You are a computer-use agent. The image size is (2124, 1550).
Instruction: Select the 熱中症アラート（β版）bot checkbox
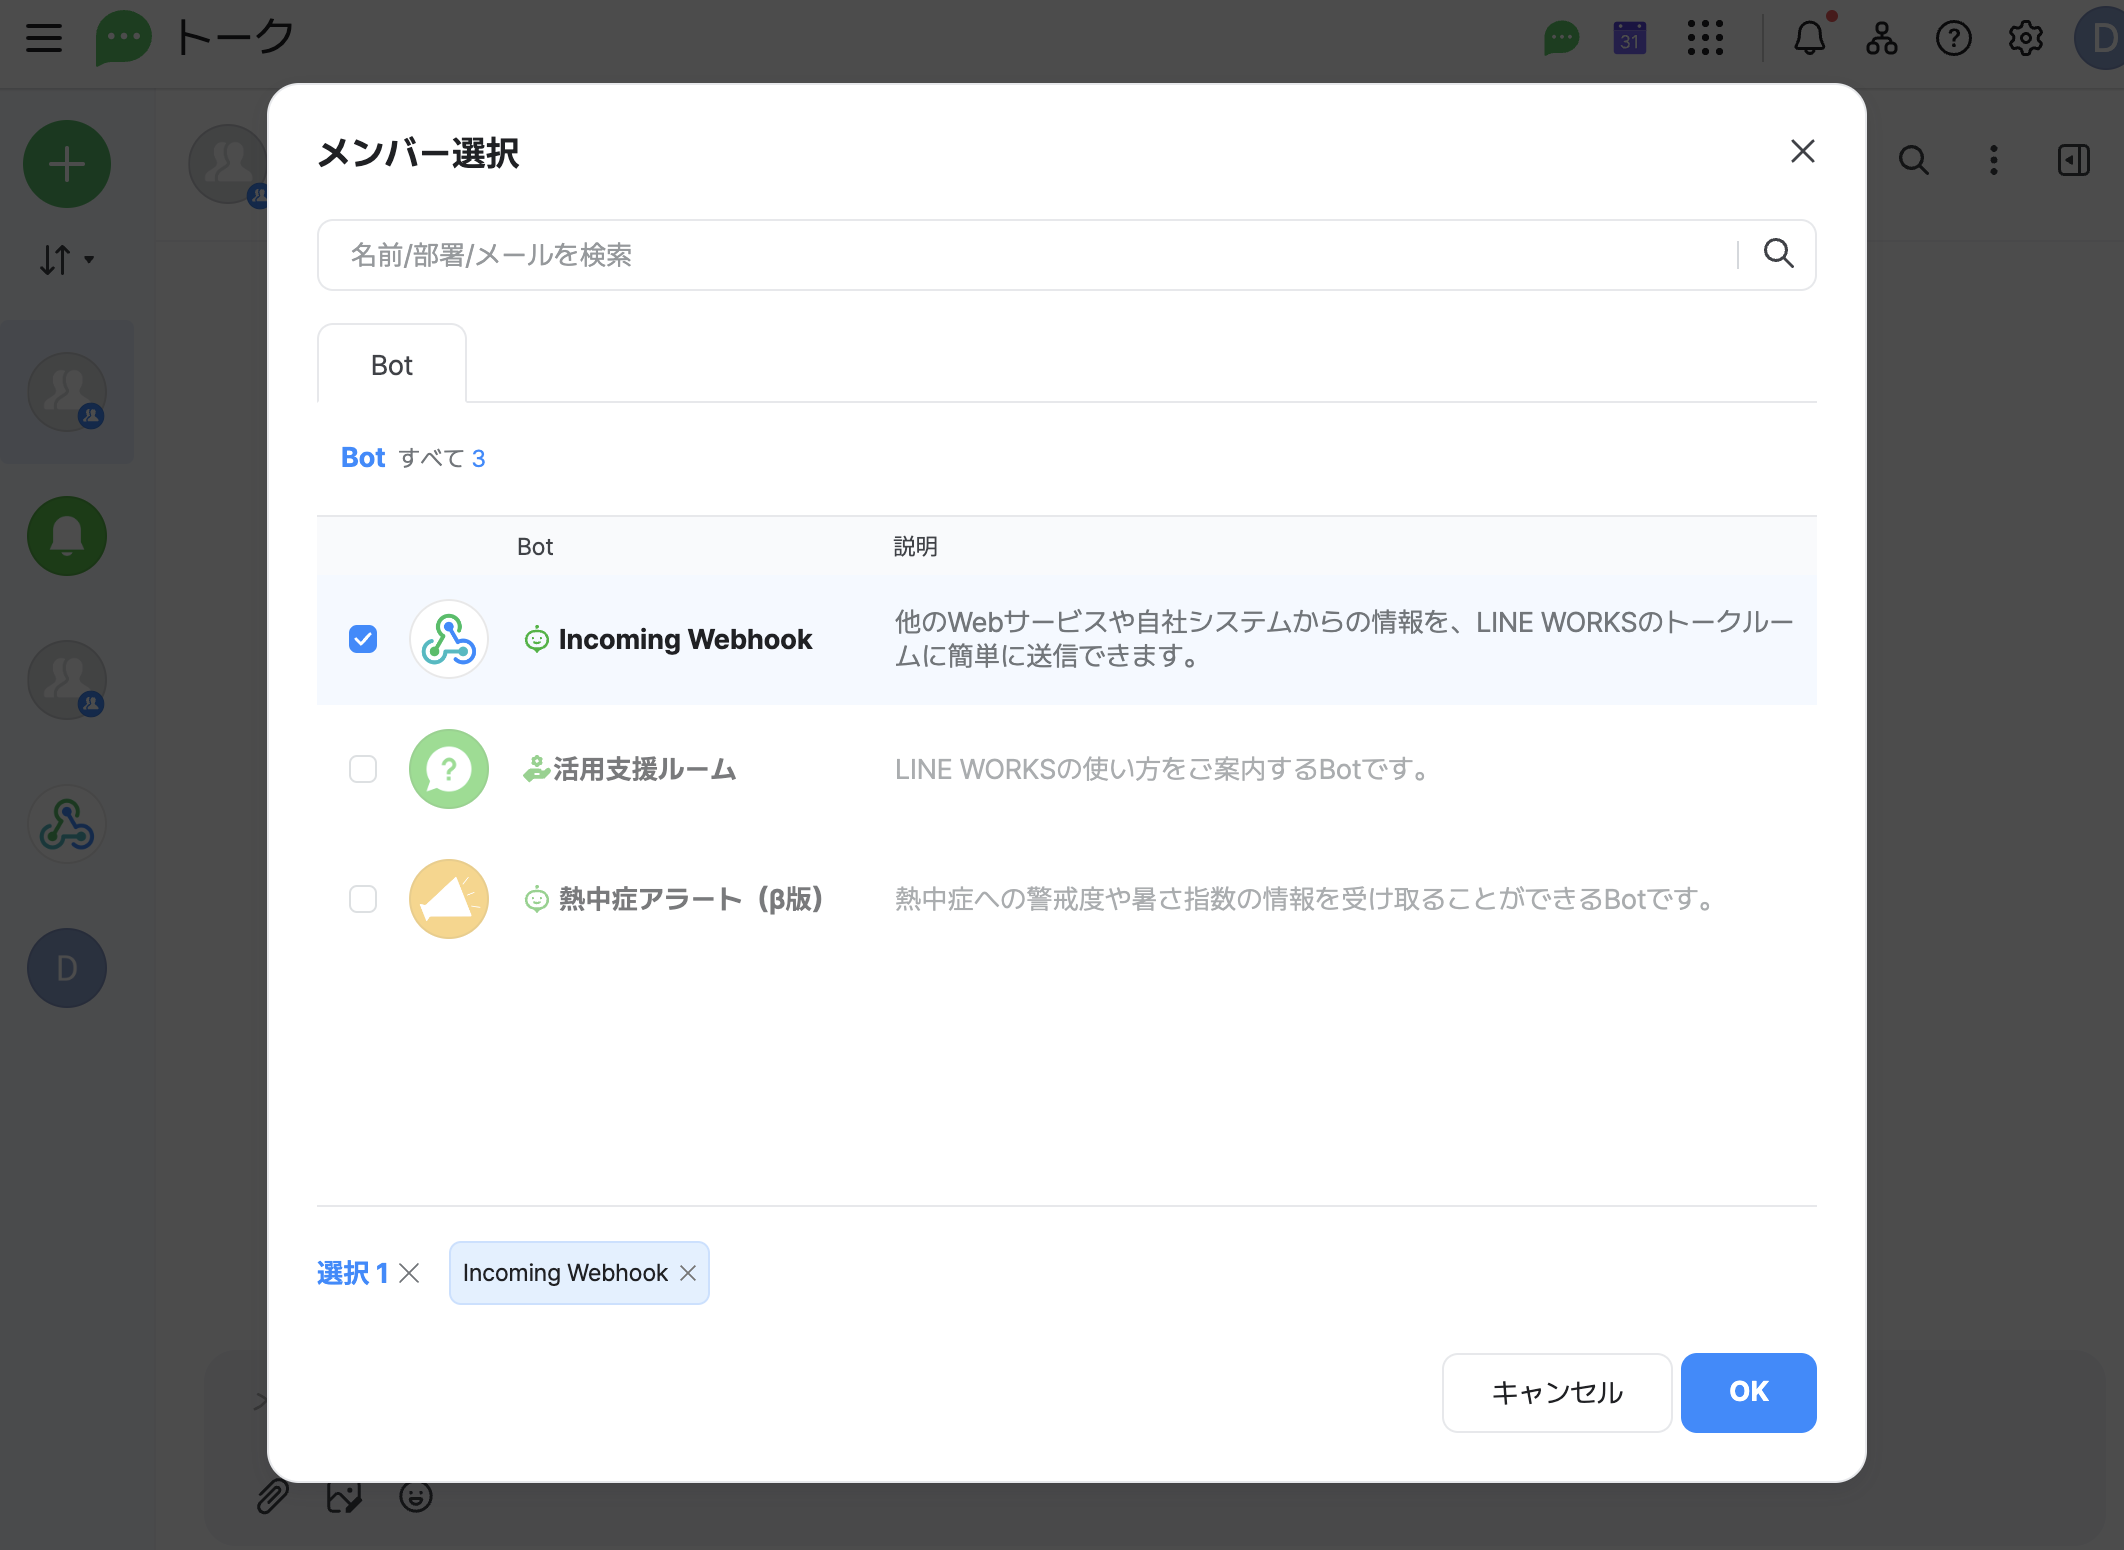point(363,899)
